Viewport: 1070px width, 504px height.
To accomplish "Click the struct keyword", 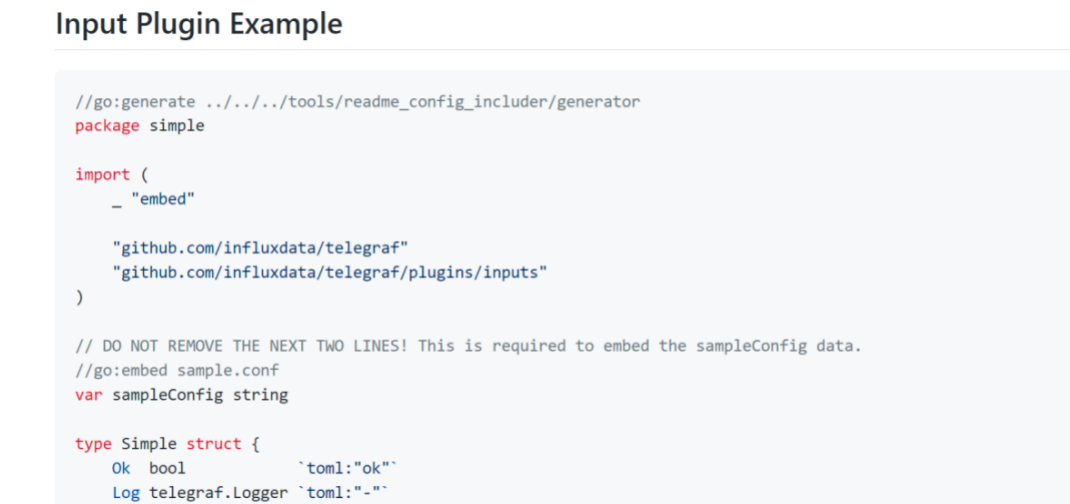I will coord(214,444).
